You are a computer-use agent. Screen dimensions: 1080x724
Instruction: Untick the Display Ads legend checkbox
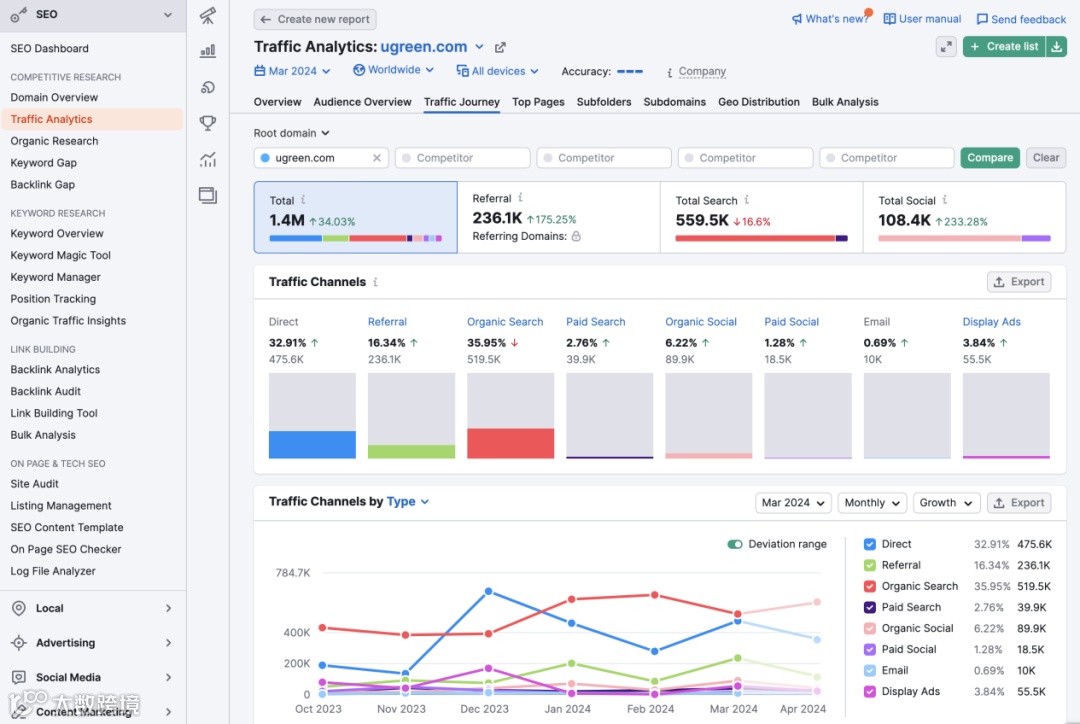(x=870, y=692)
